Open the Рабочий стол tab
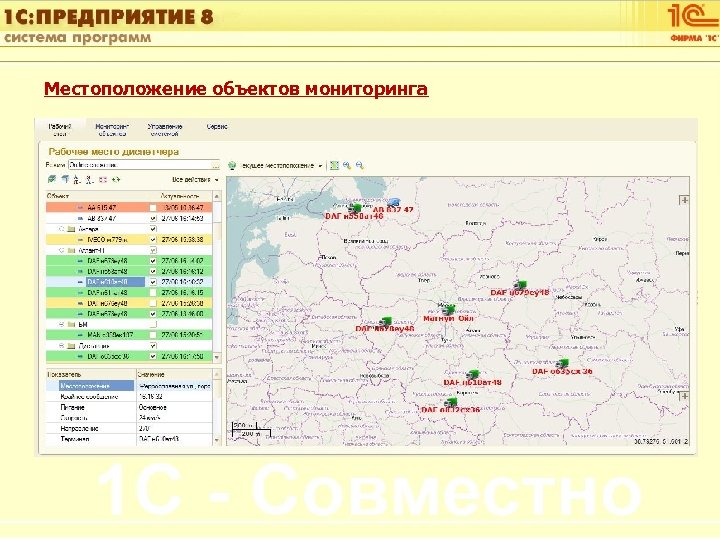This screenshot has width=720, height=540. 60,130
